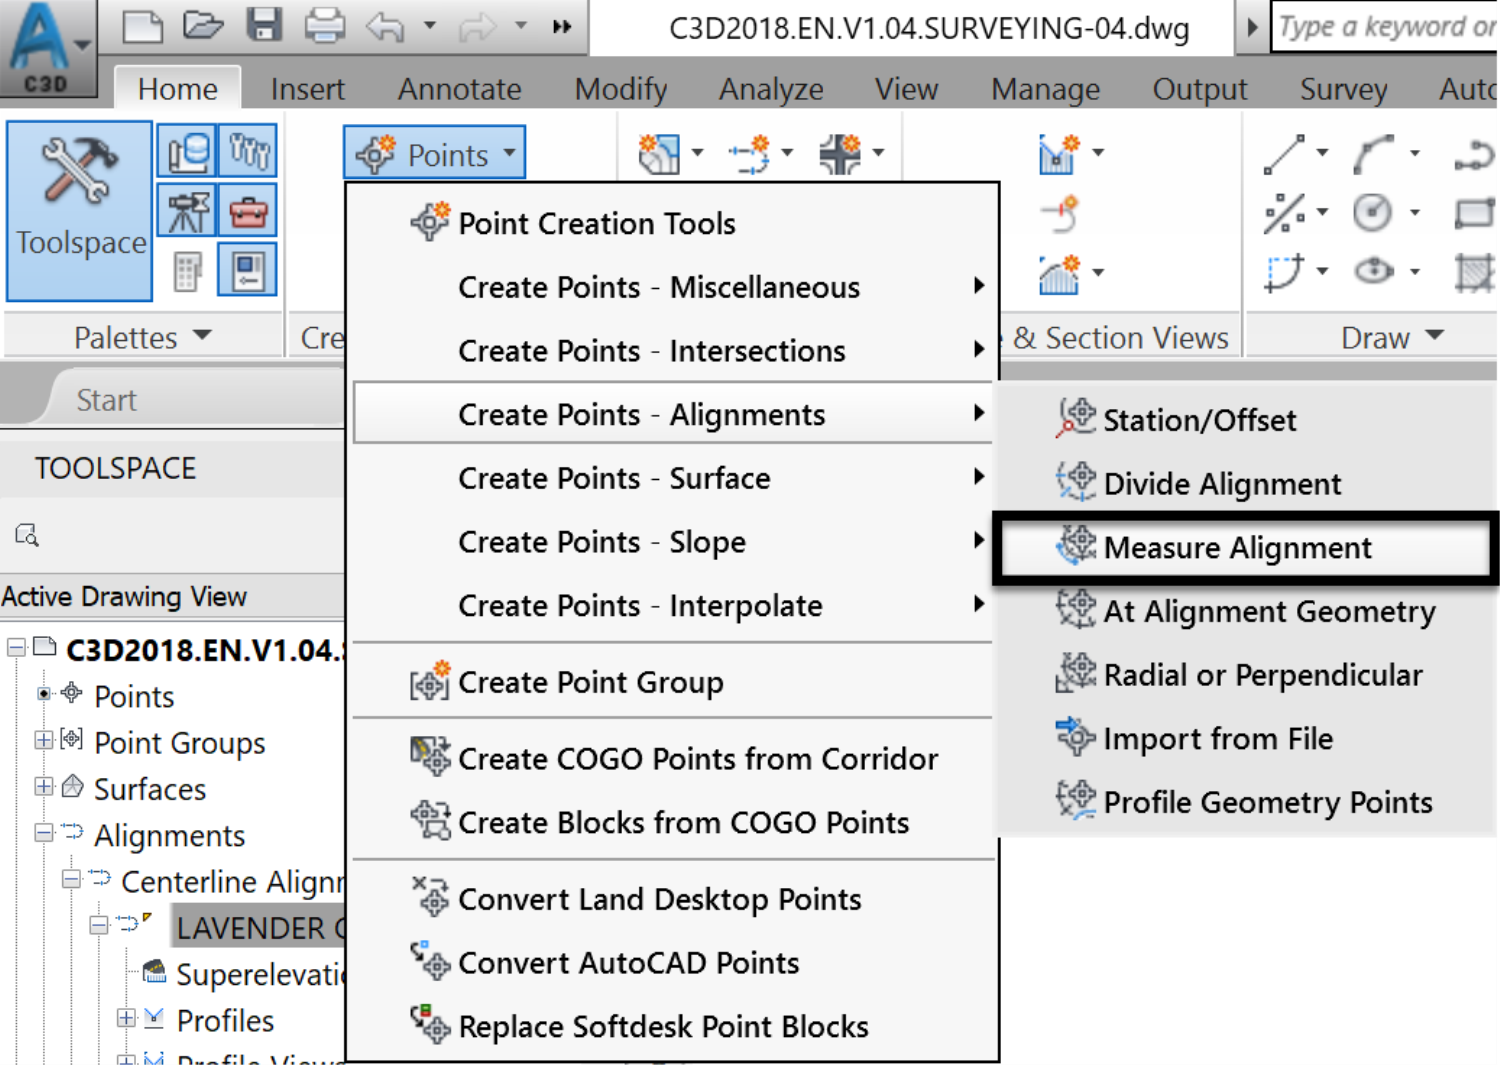Open the C3D application menu
Image resolution: width=1500 pixels, height=1066 pixels.
click(47, 48)
